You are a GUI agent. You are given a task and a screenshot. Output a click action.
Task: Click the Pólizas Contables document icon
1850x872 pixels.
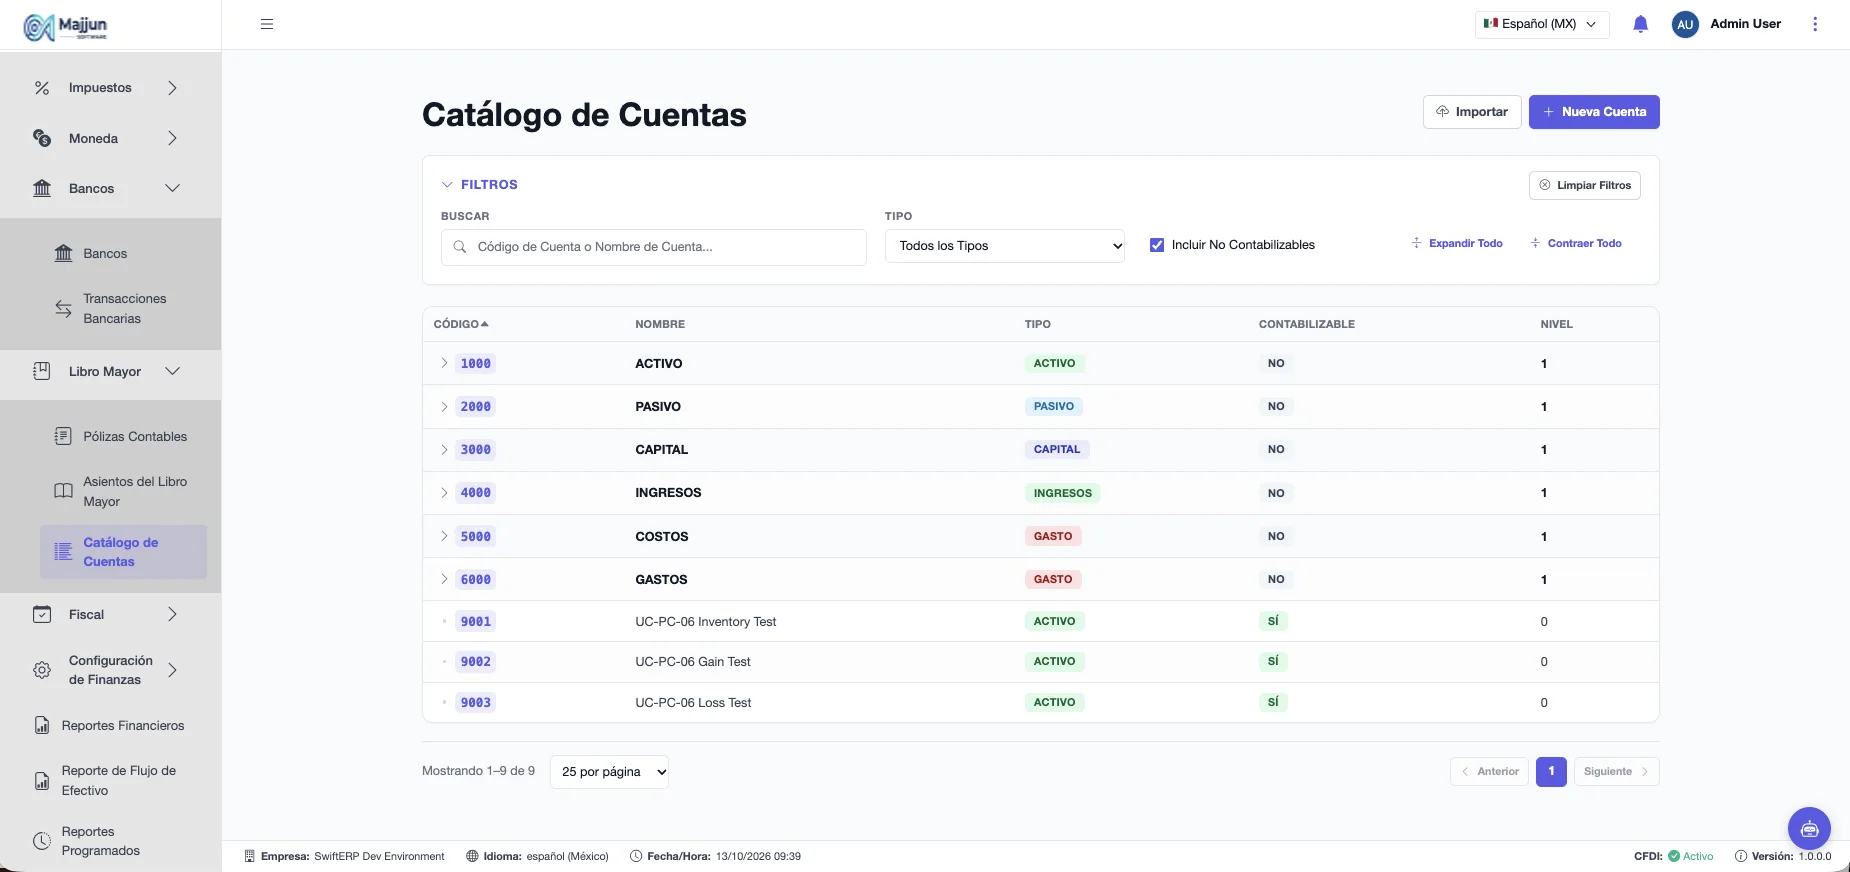(x=63, y=436)
